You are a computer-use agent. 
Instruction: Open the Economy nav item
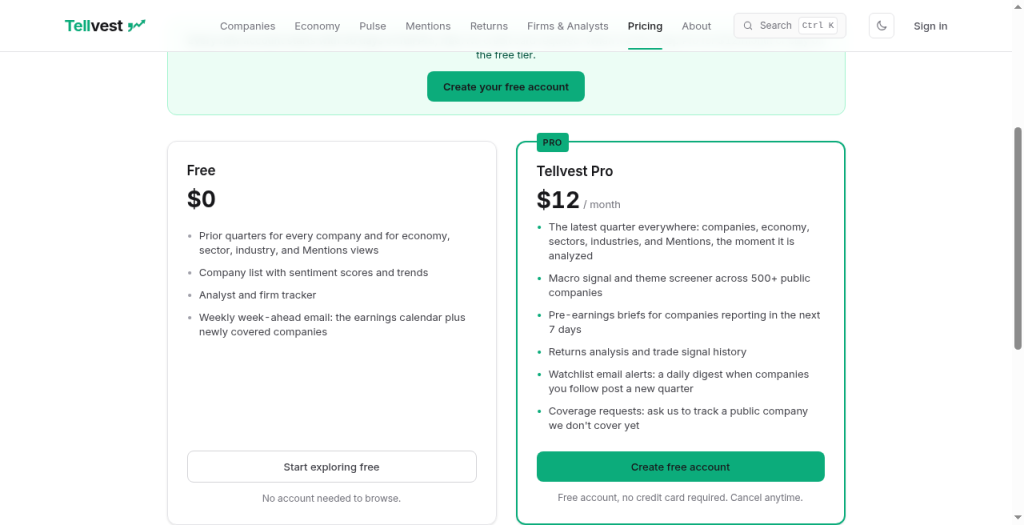coord(317,26)
